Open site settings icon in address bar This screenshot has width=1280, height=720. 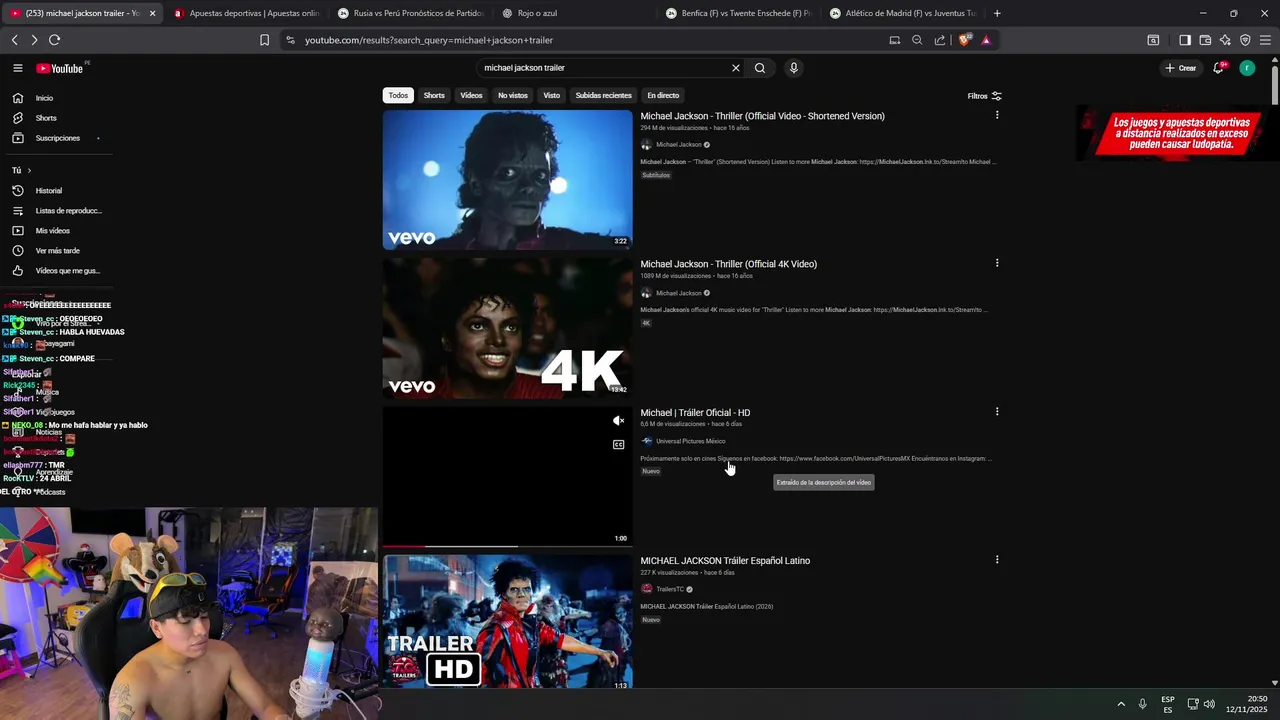[x=290, y=40]
